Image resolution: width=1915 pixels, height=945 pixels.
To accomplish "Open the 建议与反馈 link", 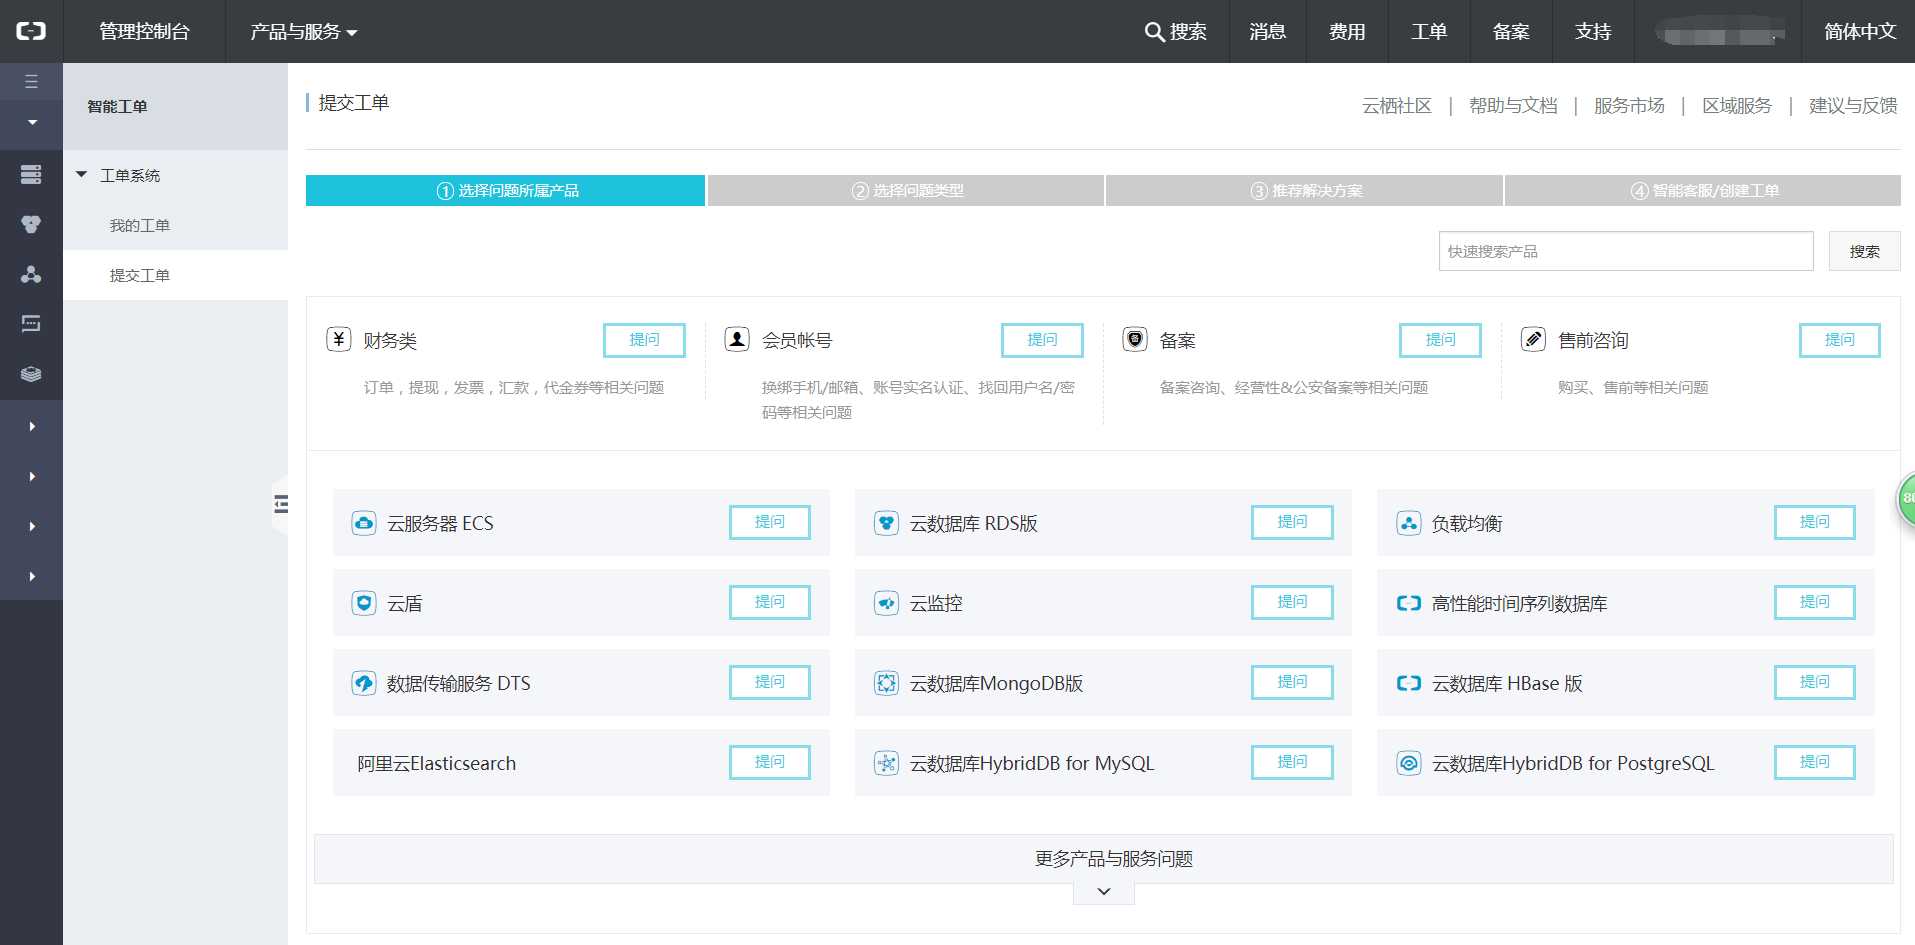I will 1853,105.
